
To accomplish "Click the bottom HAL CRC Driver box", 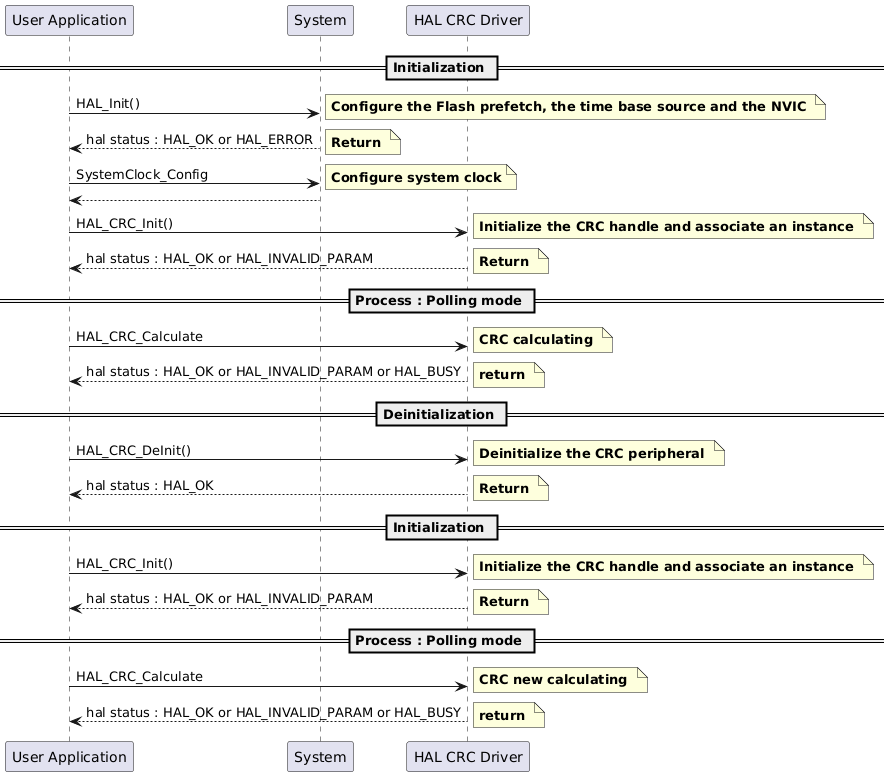I will 467,756.
